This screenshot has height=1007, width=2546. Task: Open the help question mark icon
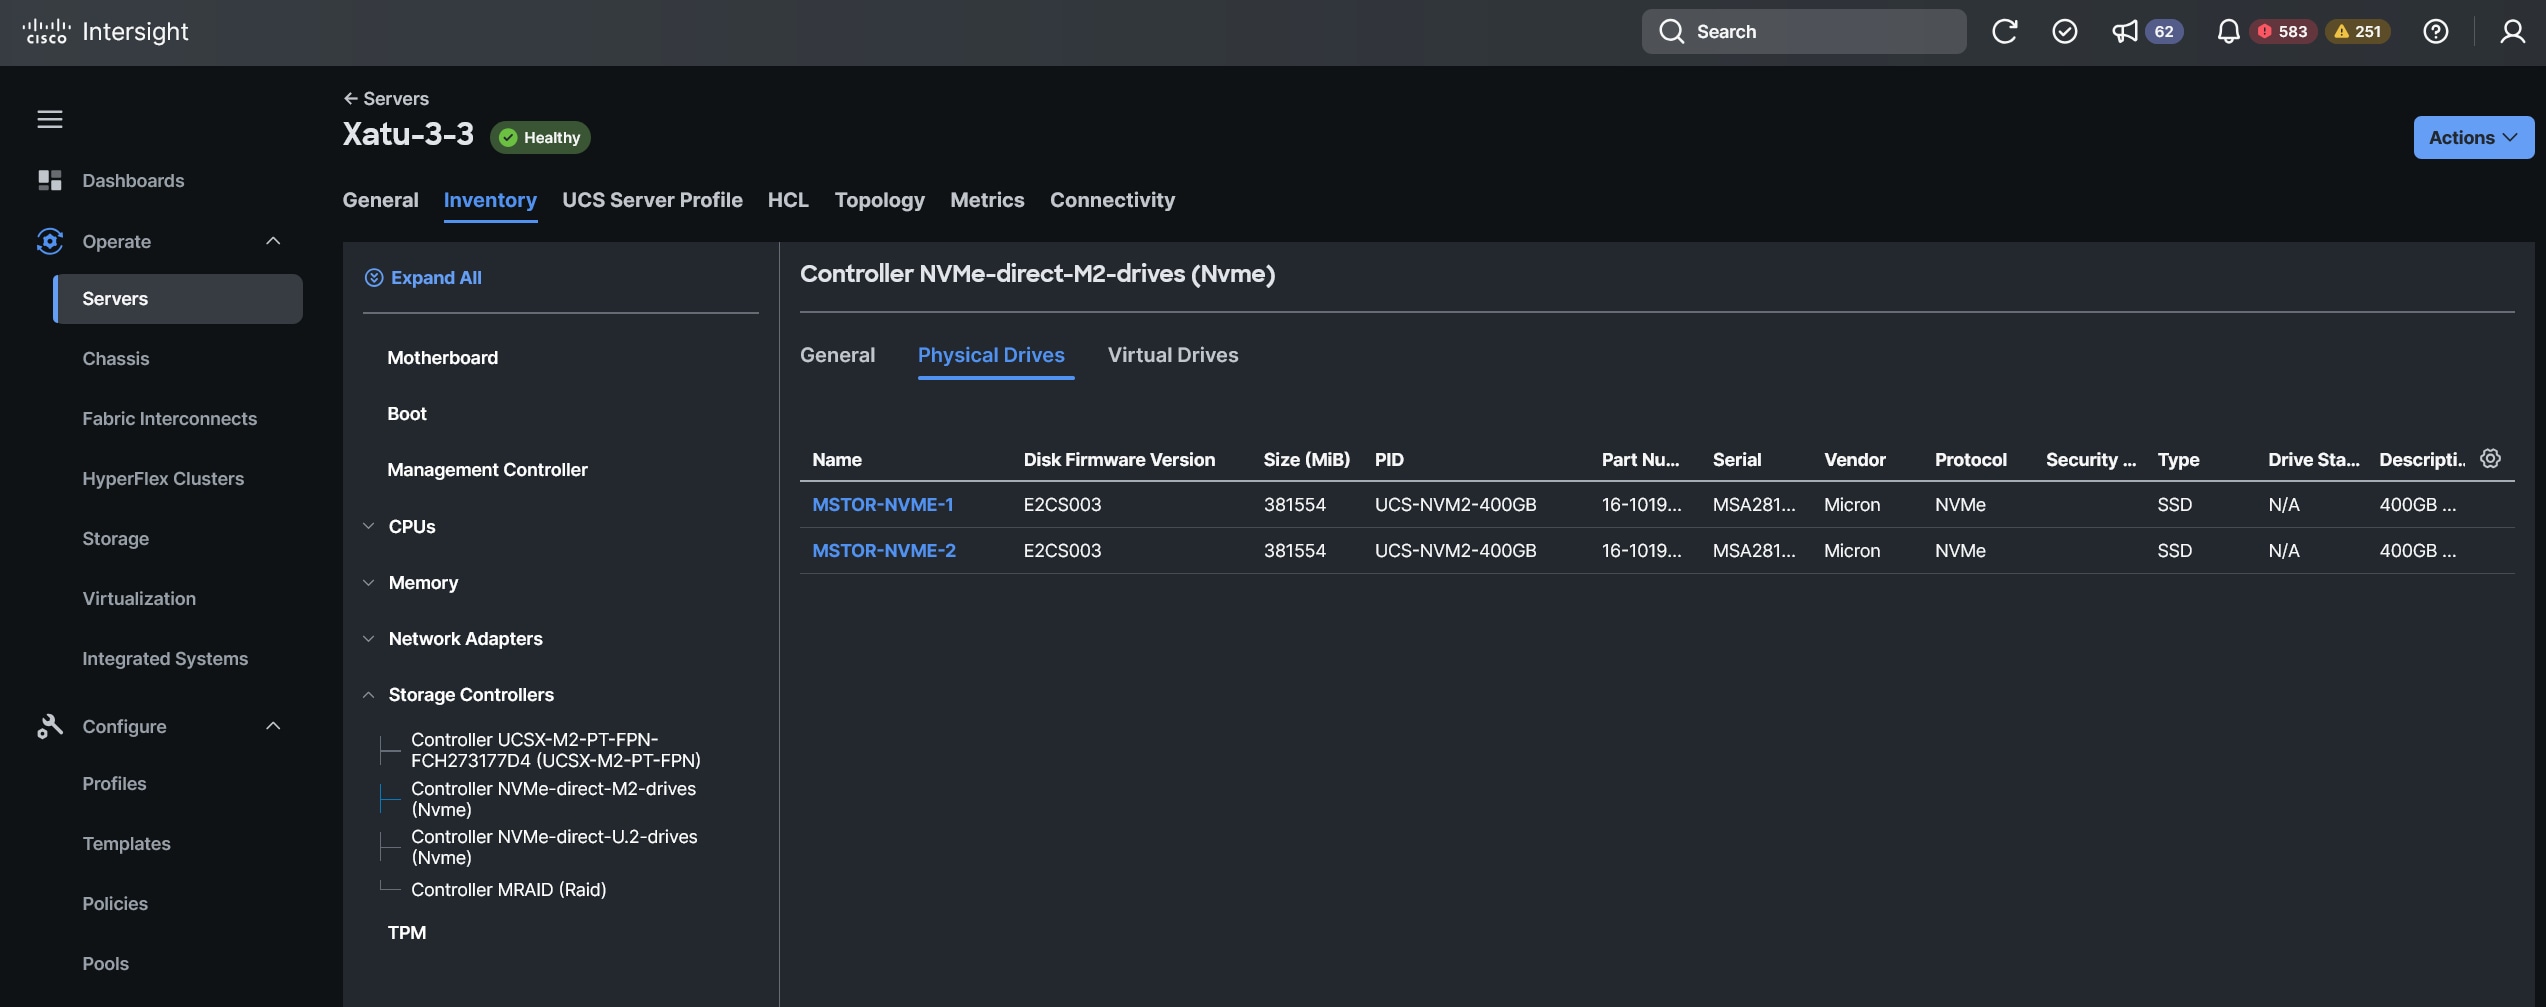(2436, 32)
